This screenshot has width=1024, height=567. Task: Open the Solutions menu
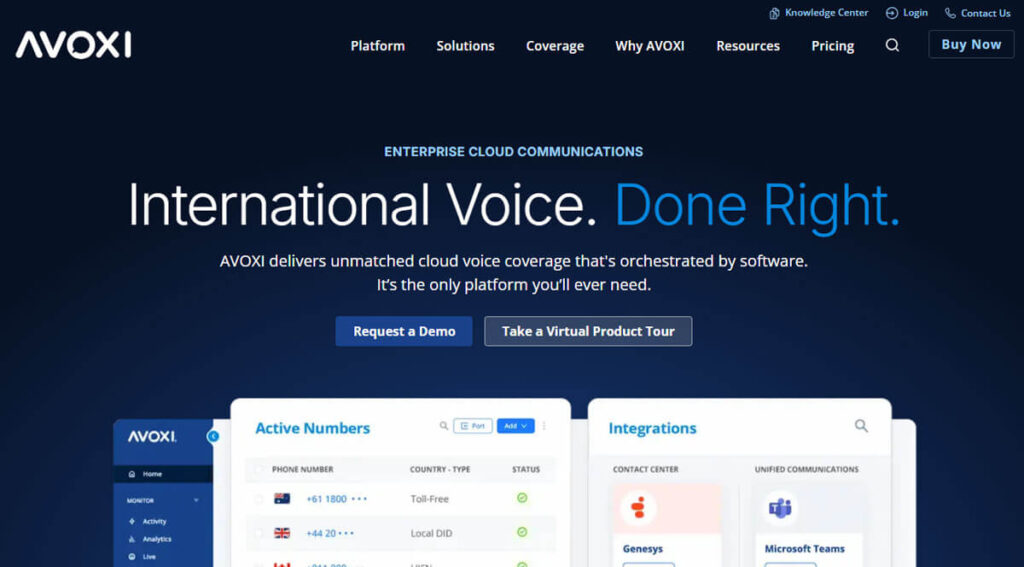point(466,46)
